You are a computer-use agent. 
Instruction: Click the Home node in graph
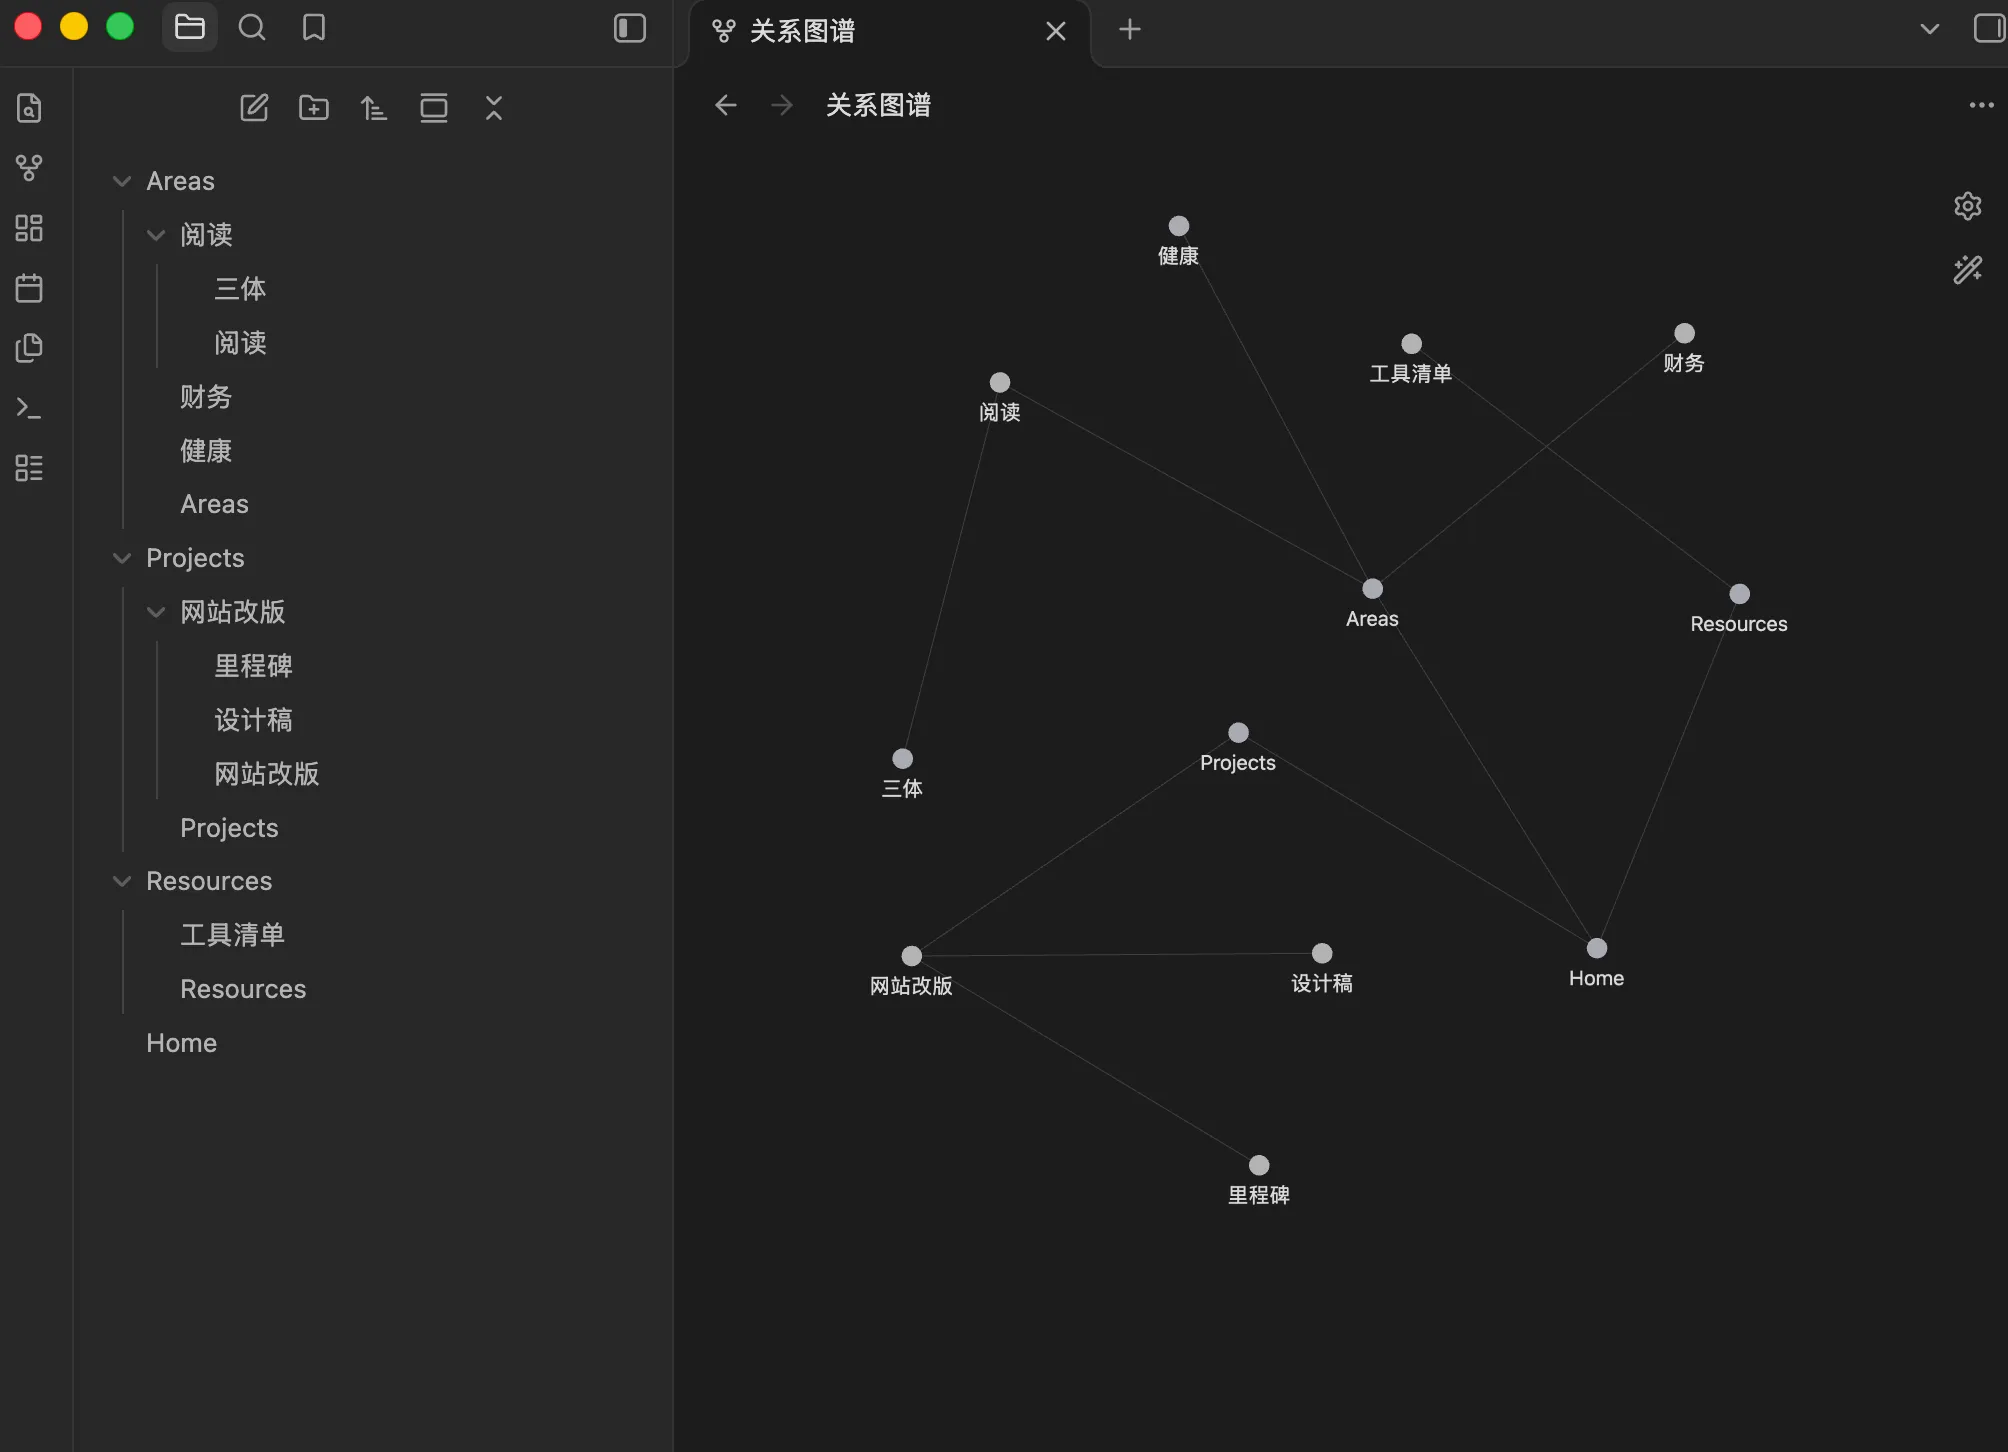coord(1597,948)
